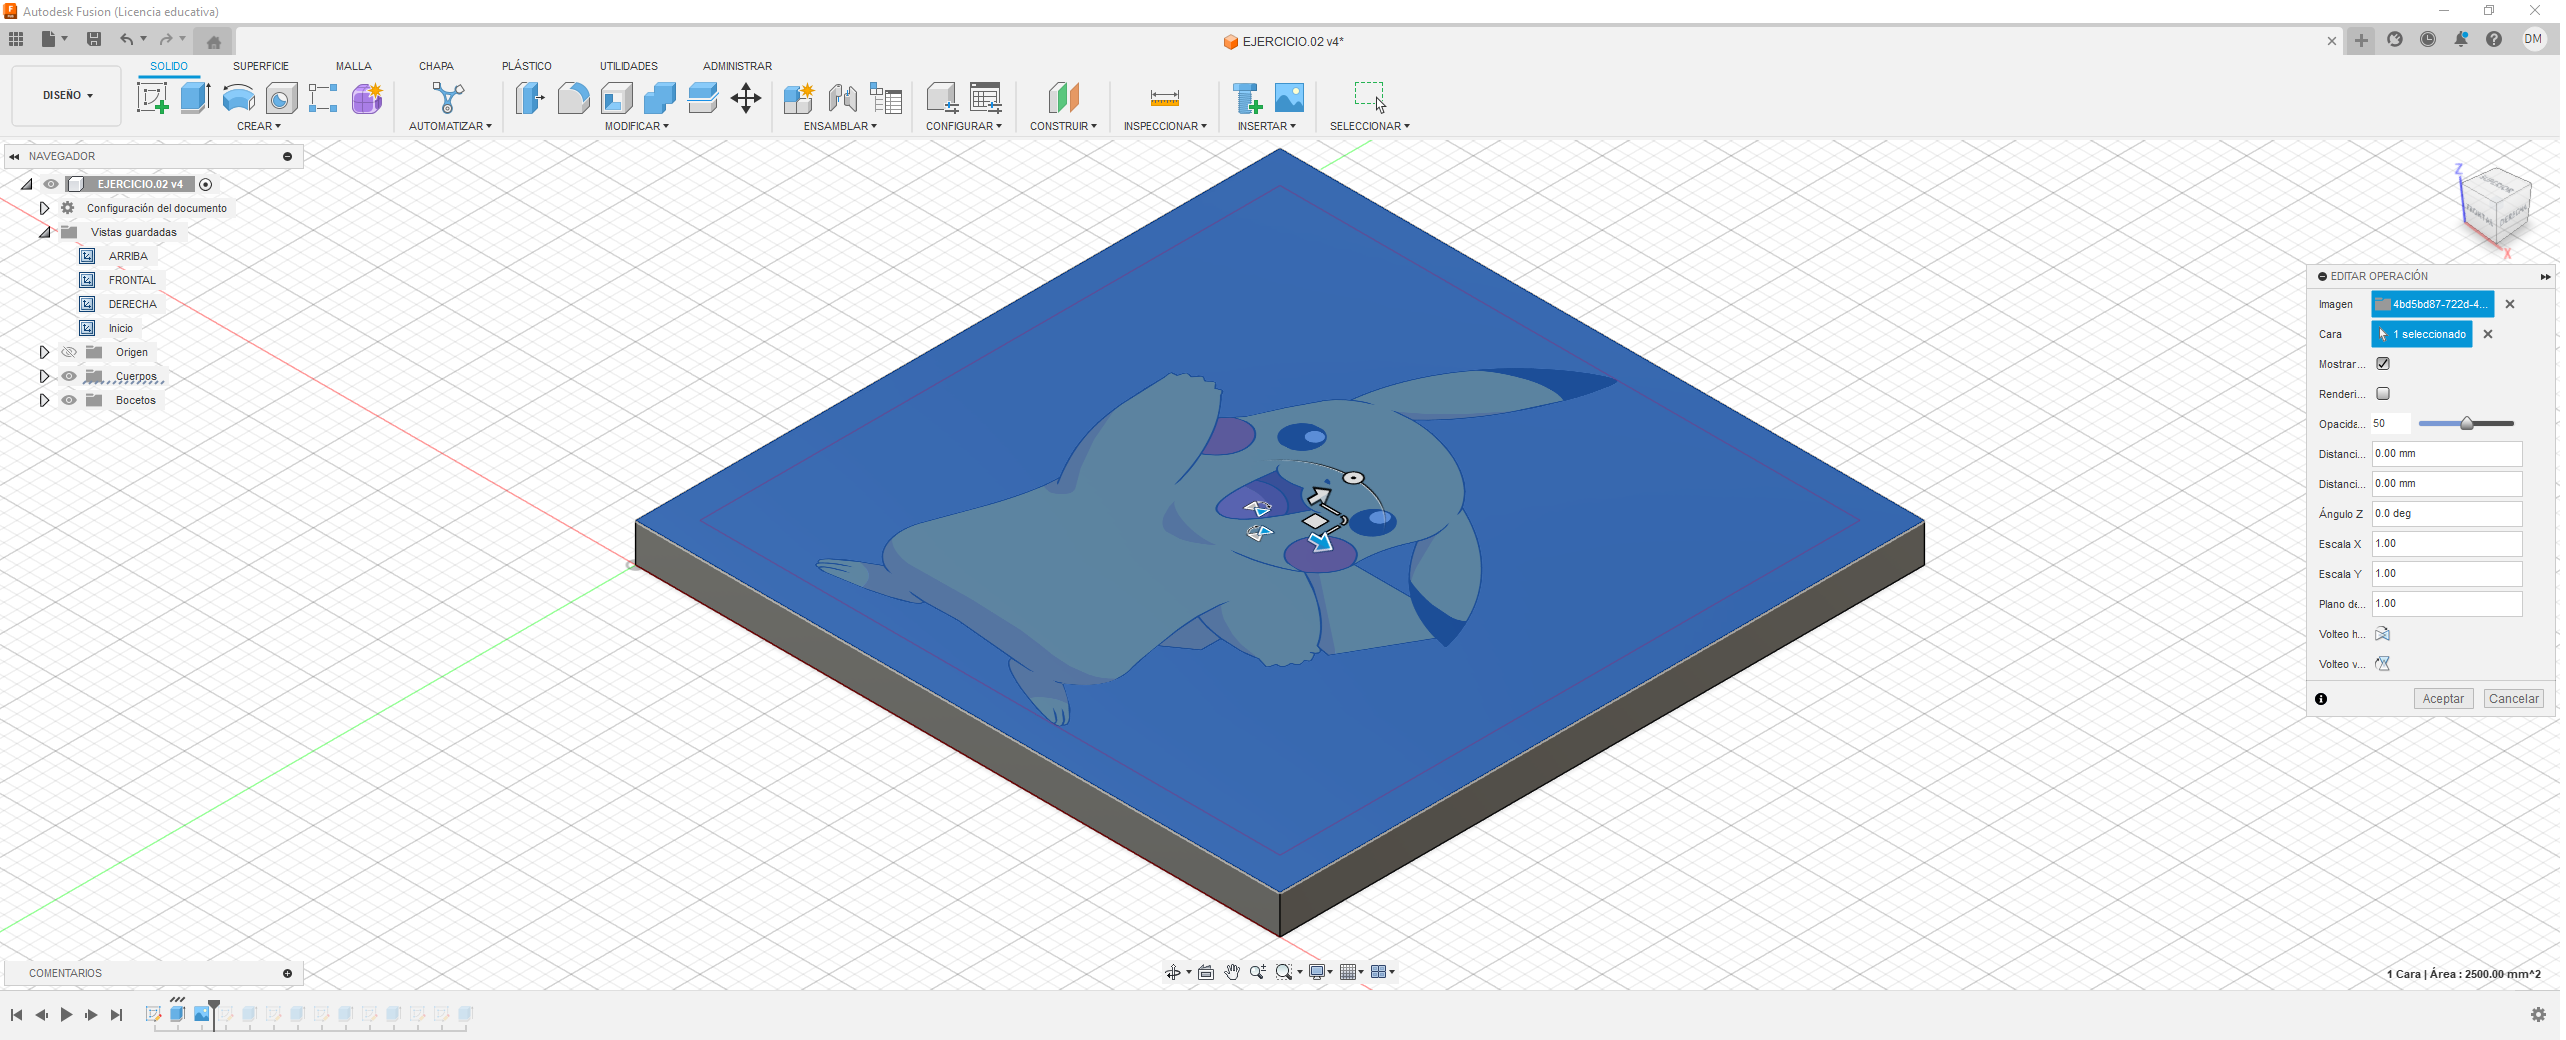Select the Extrude tool

click(x=195, y=98)
